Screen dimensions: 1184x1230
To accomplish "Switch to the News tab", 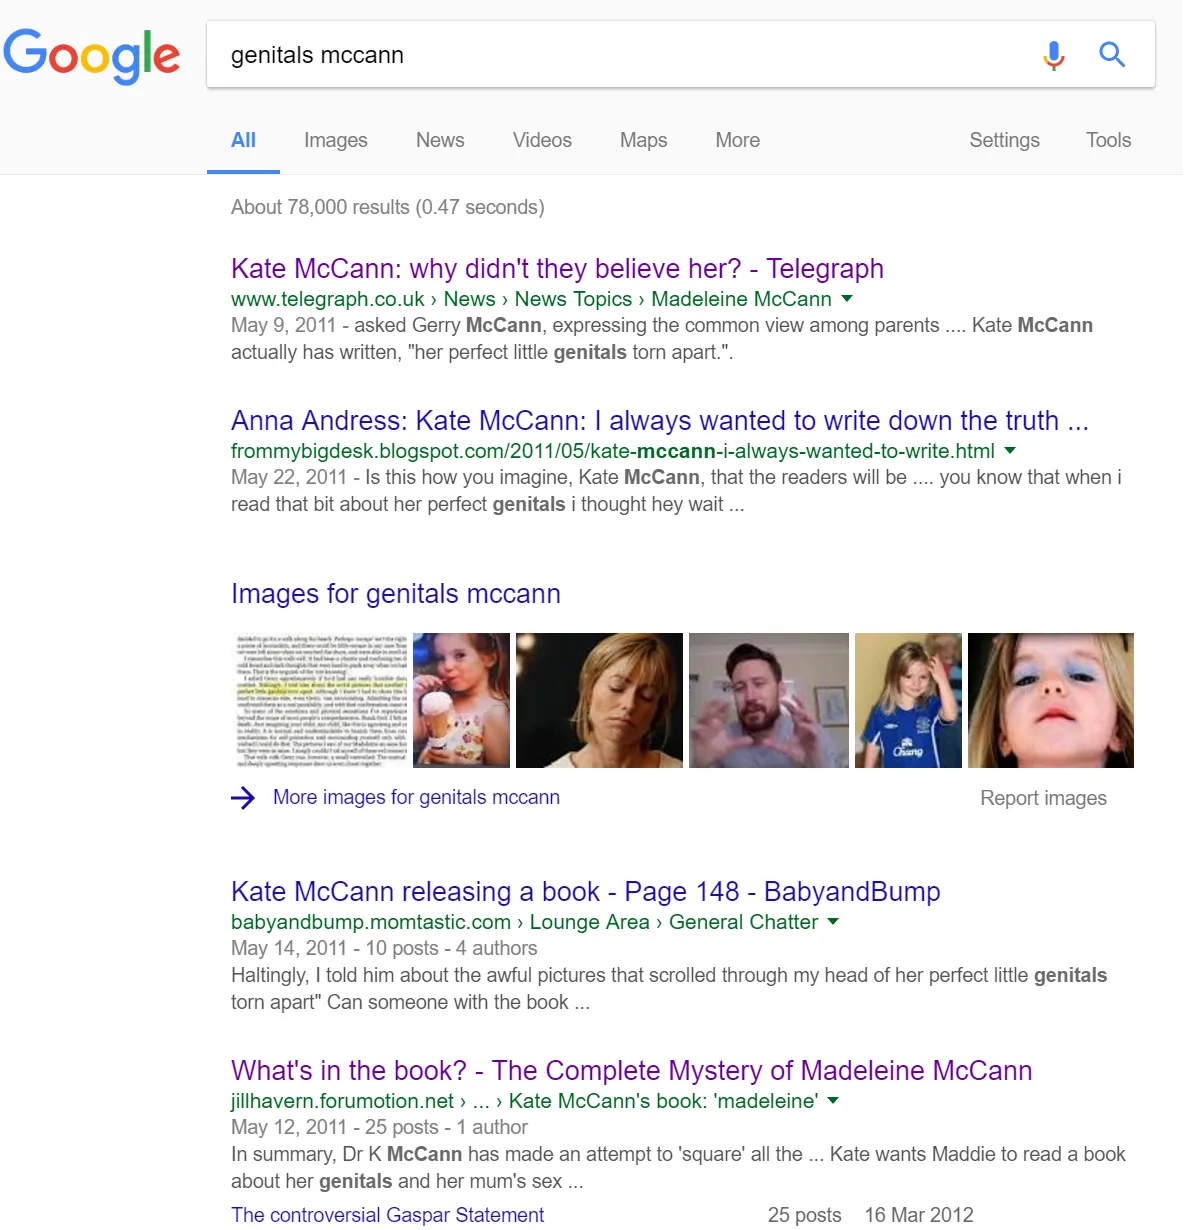I will (x=440, y=140).
